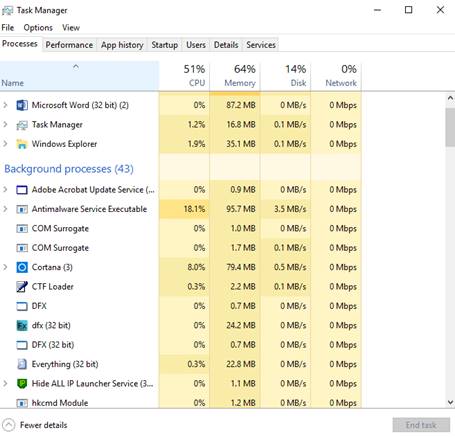
Task: Click the 1.9% Windows Explorer CPU value
Action: pos(196,144)
